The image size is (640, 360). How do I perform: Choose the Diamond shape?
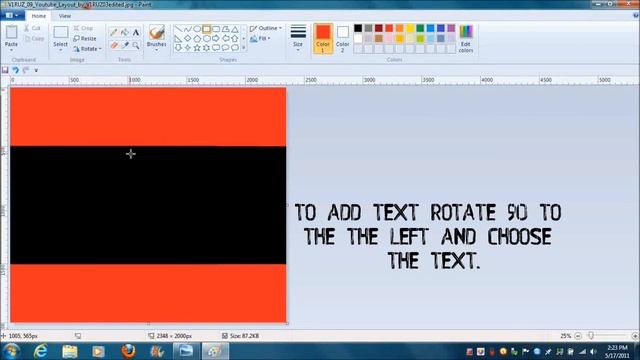point(187,39)
